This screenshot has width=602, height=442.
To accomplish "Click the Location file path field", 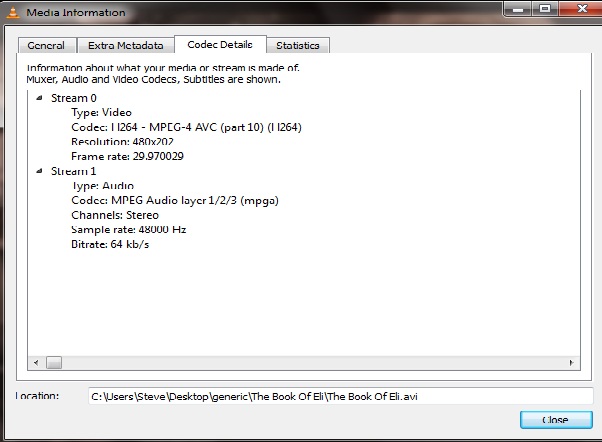I will click(341, 396).
